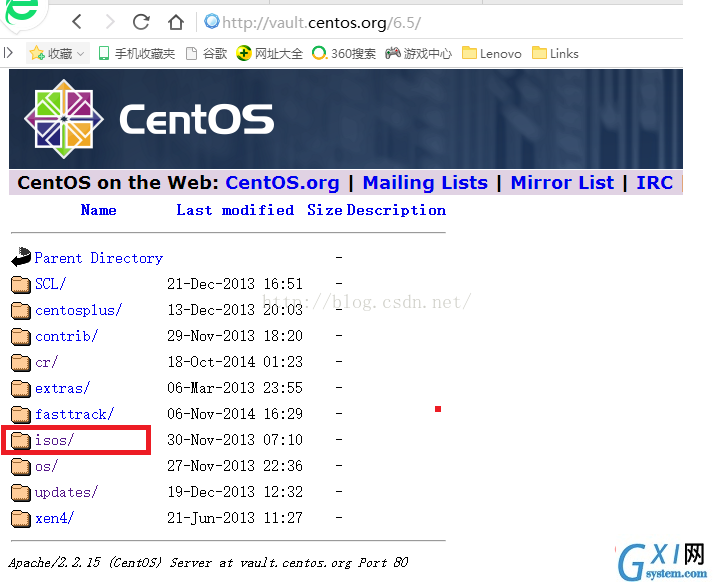Open the centosplus/ directory link
Image resolution: width=714 pixels, height=582 pixels.
pyautogui.click(x=78, y=310)
